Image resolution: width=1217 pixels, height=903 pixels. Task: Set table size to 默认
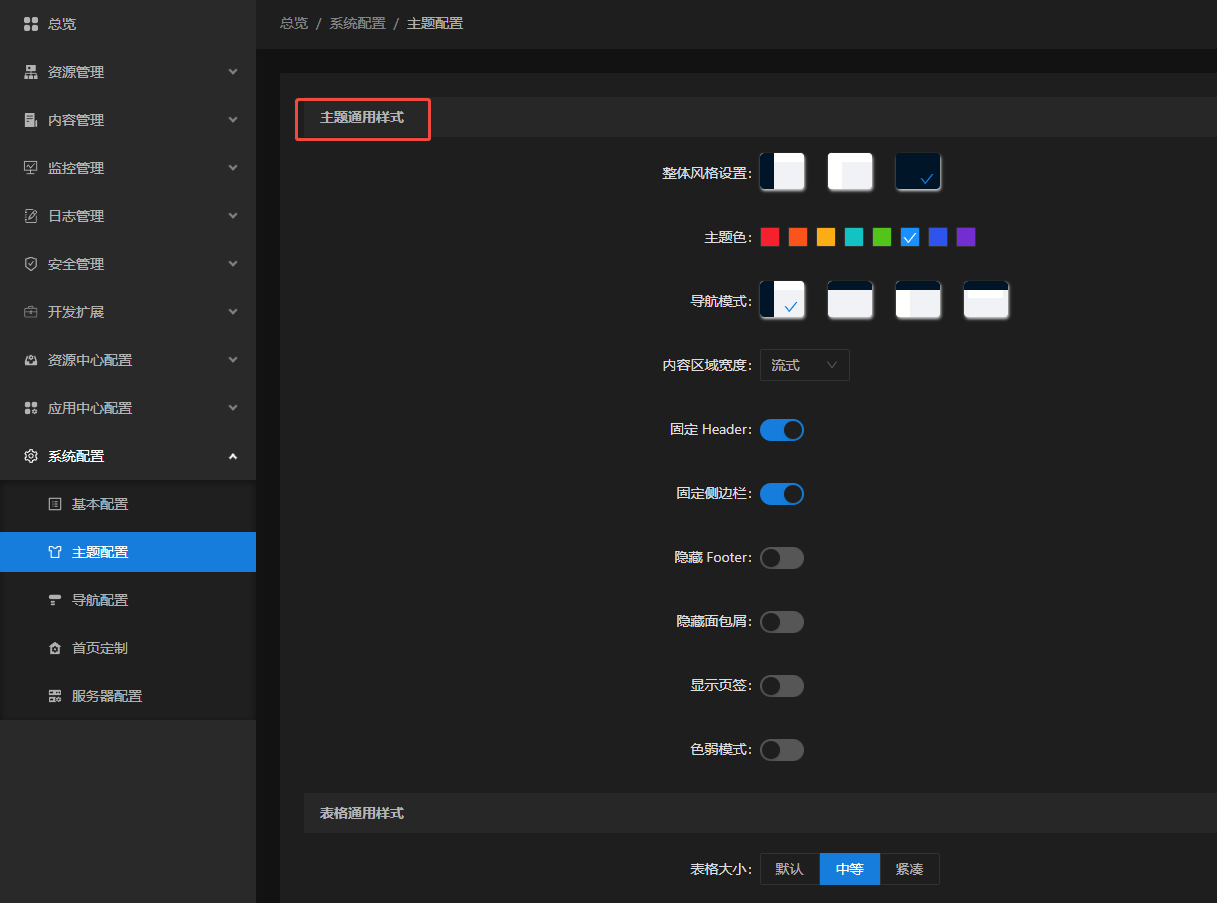(790, 869)
